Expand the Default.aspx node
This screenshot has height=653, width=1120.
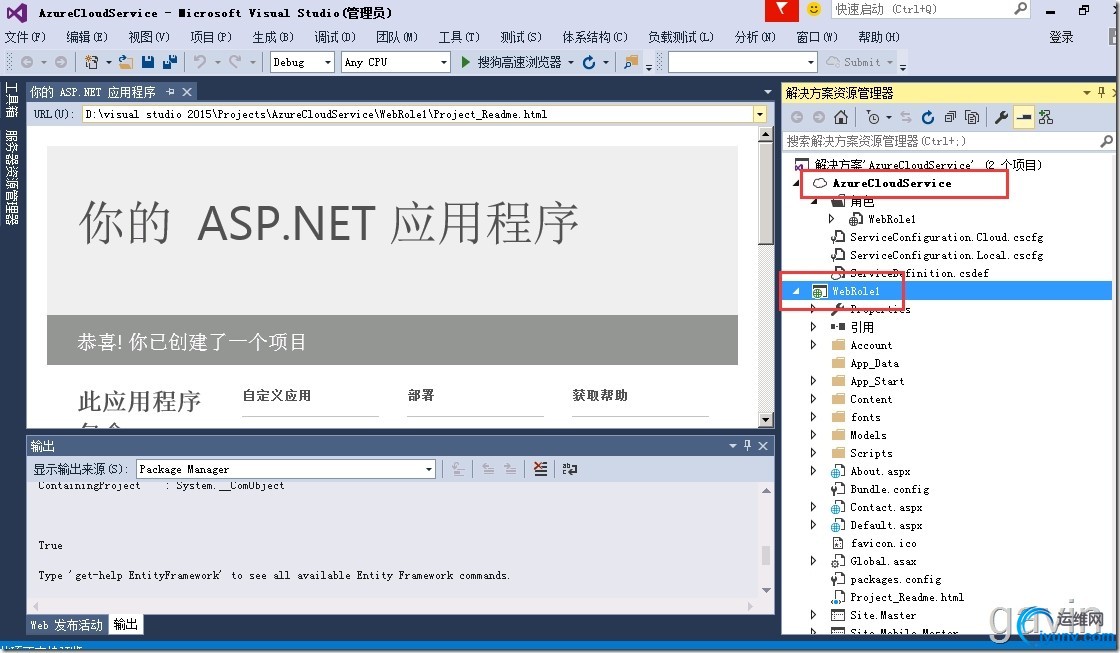click(814, 525)
